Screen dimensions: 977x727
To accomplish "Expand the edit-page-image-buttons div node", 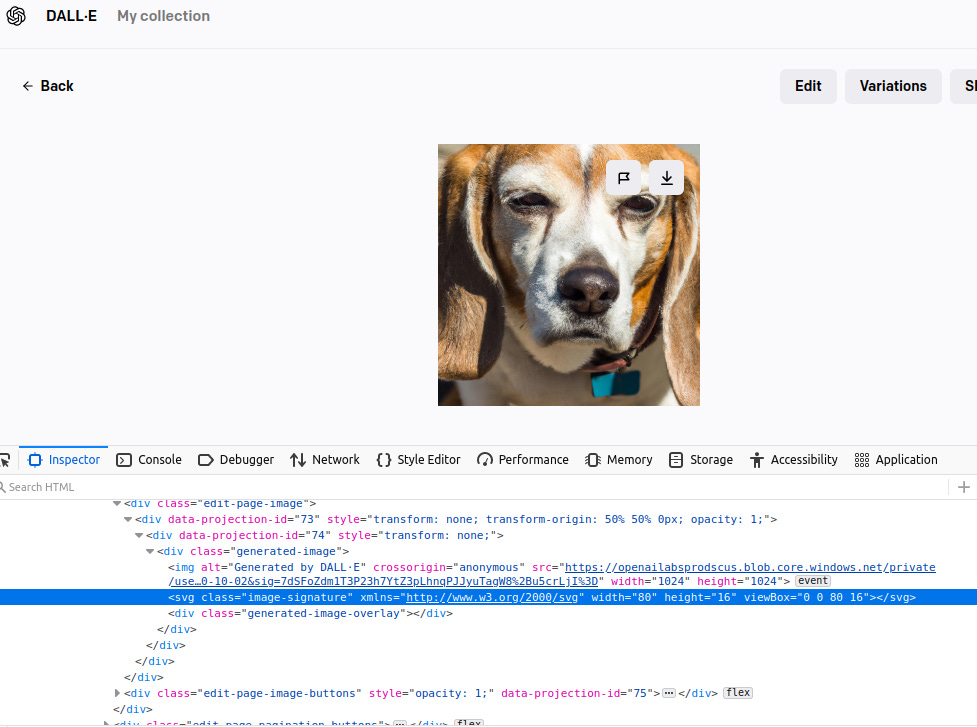I will point(117,693).
